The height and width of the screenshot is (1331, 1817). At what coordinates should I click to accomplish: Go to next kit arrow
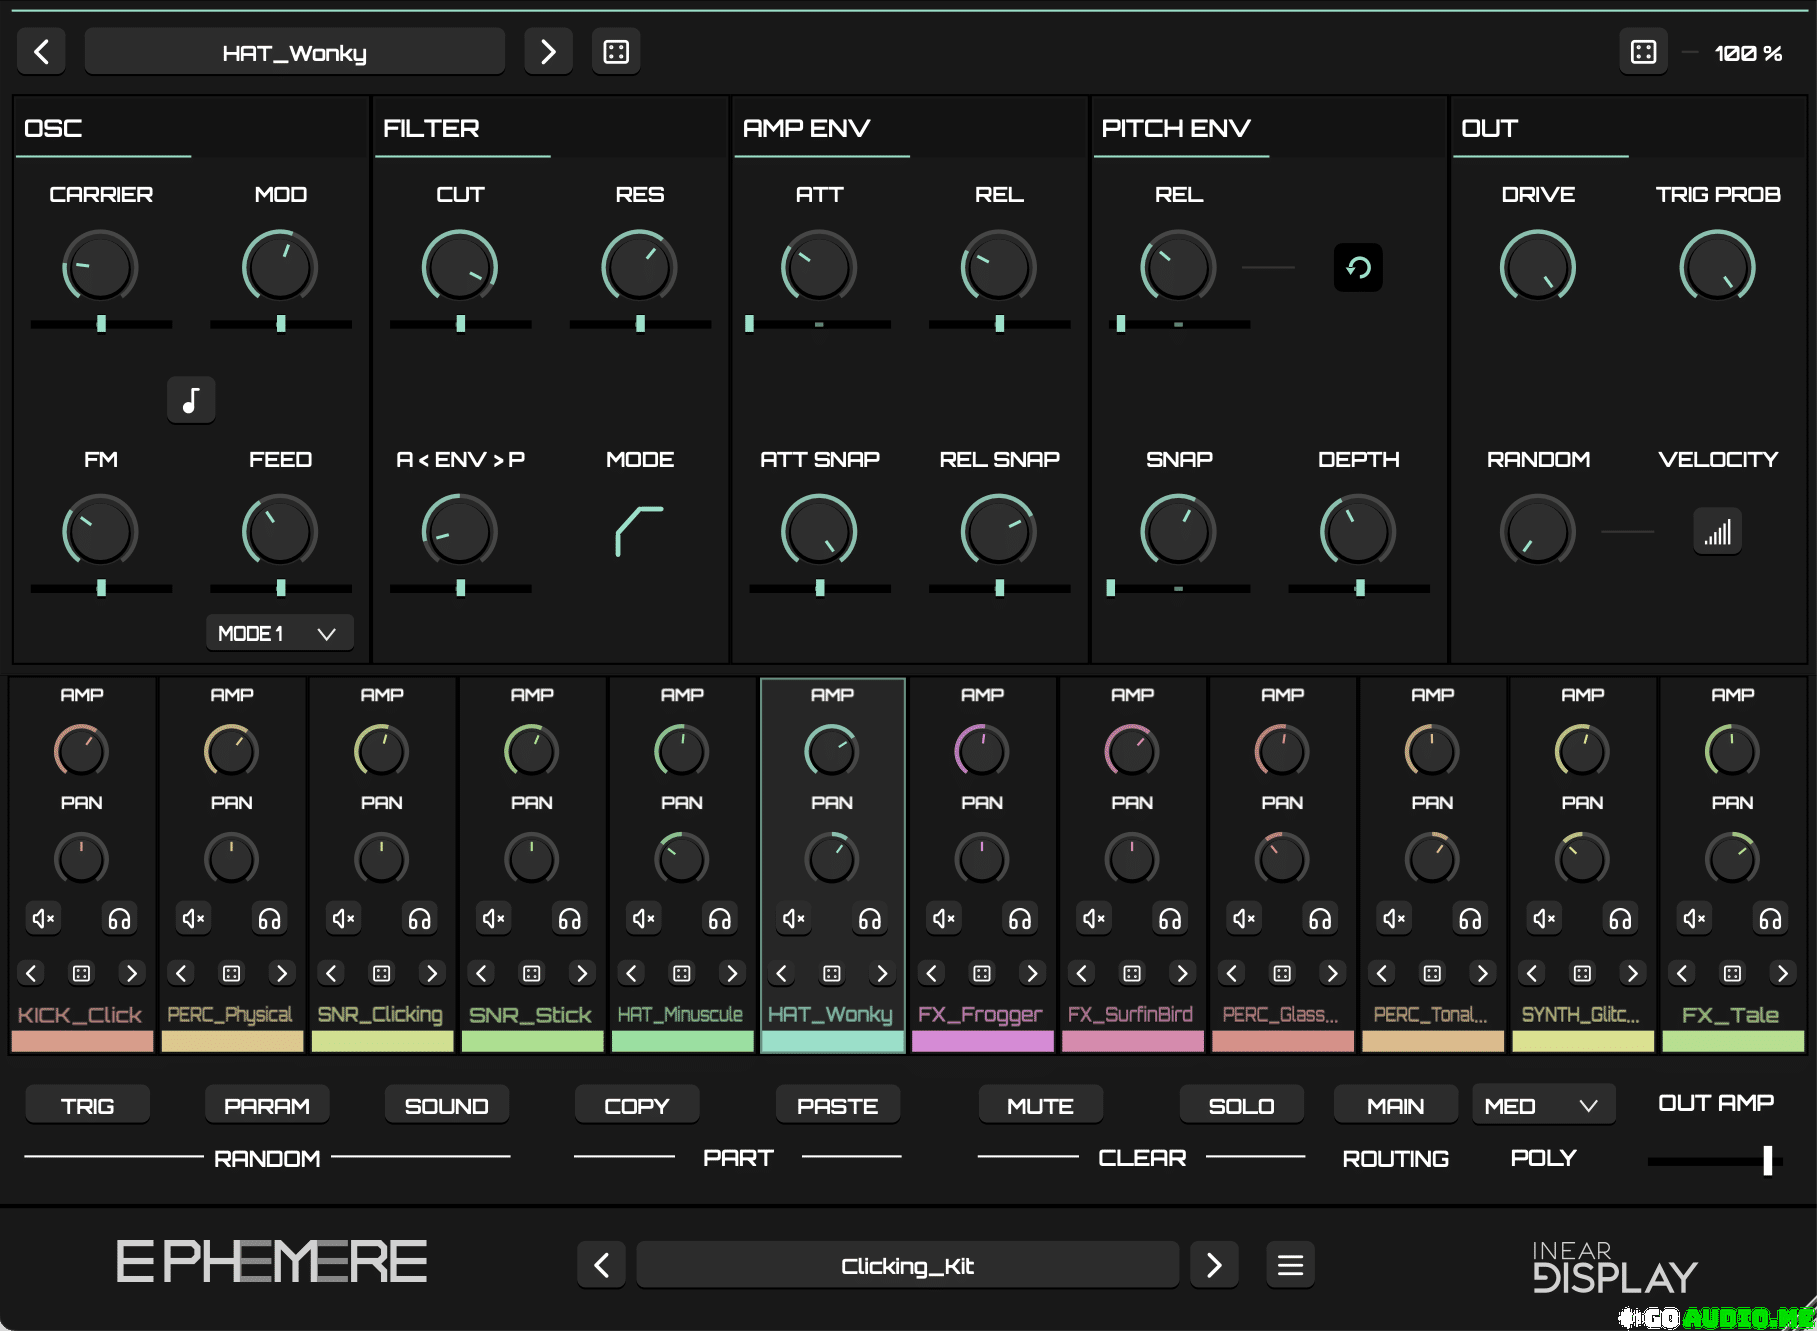tap(1215, 1265)
